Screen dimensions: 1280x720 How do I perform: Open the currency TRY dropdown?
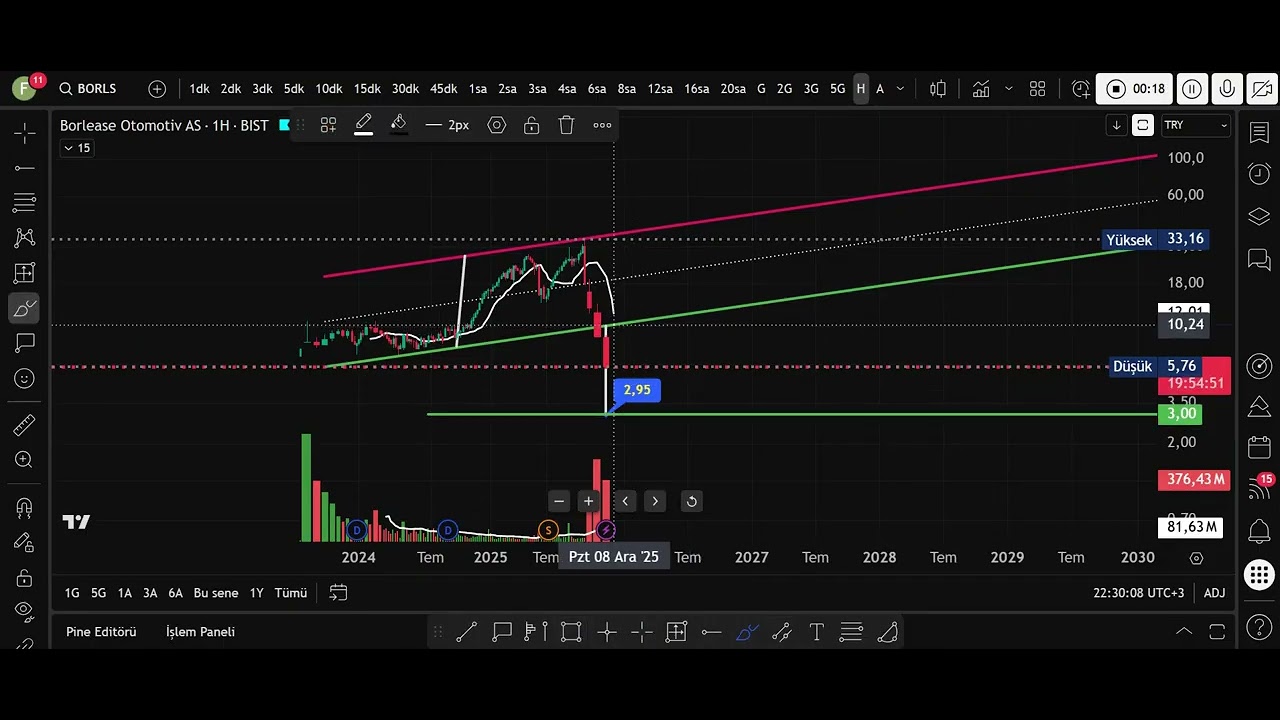point(1195,125)
